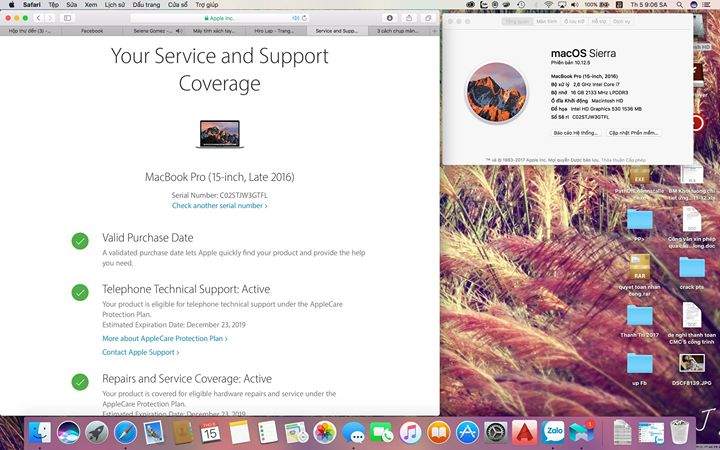The image size is (720, 450).
Task: Open the Lịch sử menu
Action: 114,5
